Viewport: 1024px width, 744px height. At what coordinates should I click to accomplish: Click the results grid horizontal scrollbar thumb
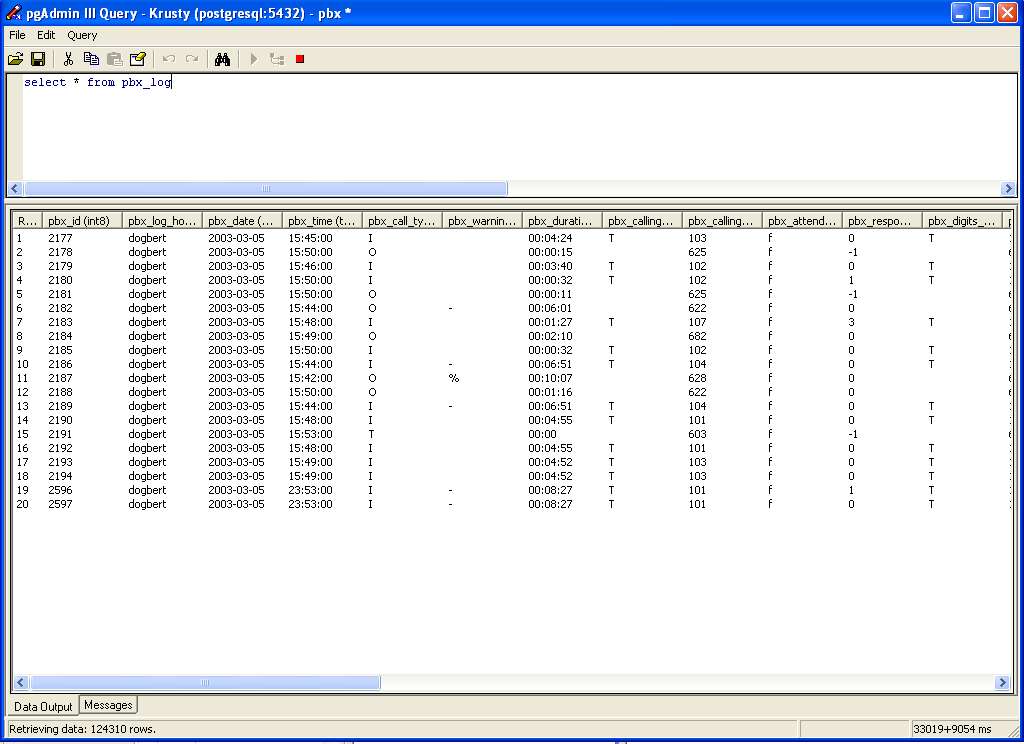click(x=206, y=683)
